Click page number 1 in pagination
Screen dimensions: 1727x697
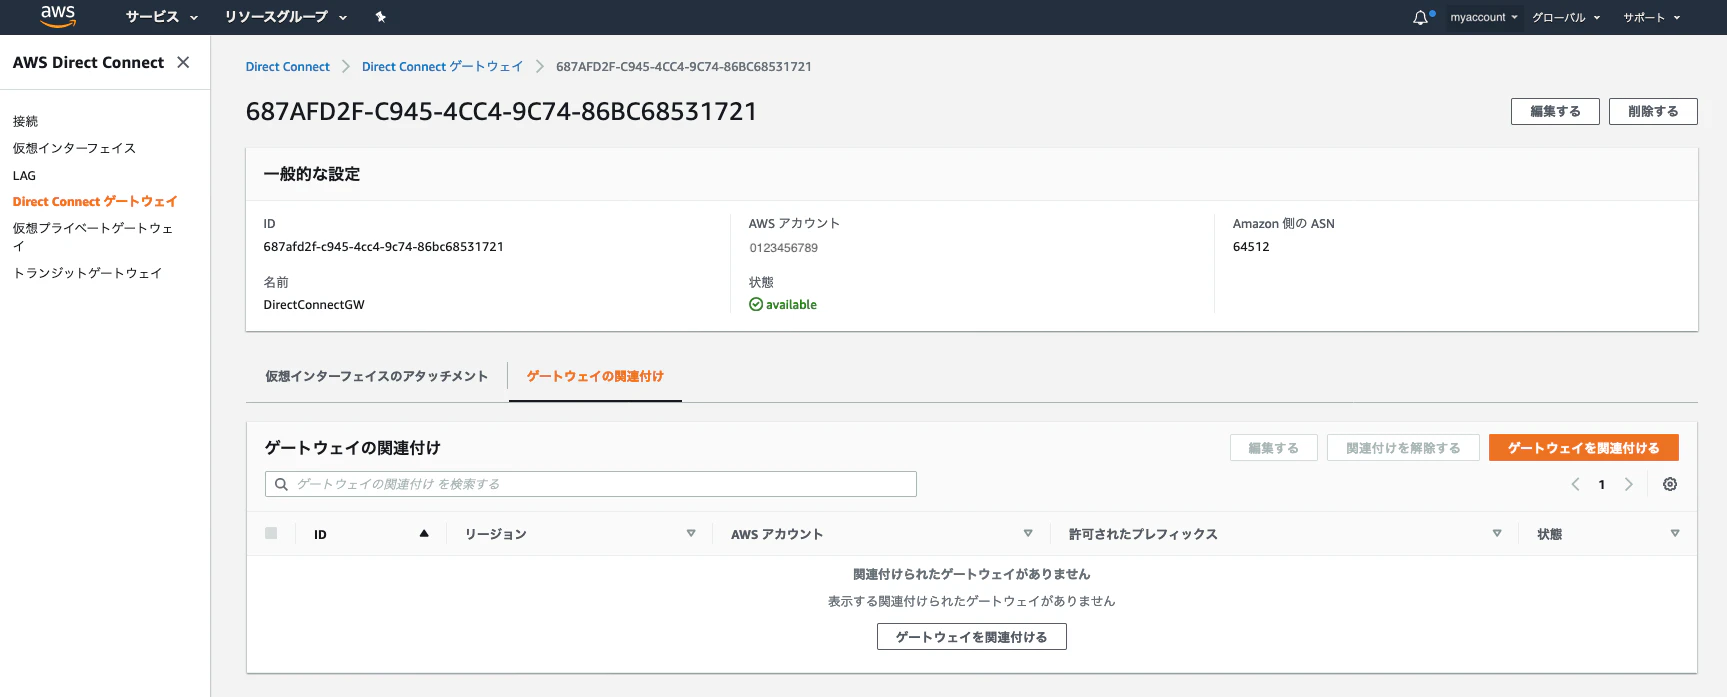click(1601, 485)
